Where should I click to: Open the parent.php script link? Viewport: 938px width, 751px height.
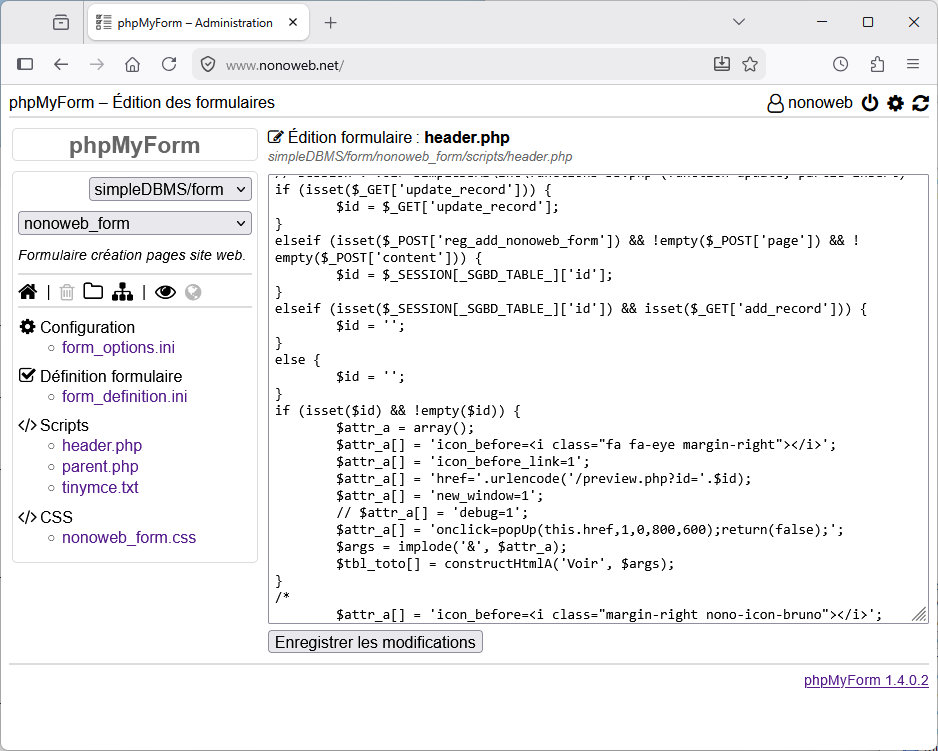tap(100, 466)
